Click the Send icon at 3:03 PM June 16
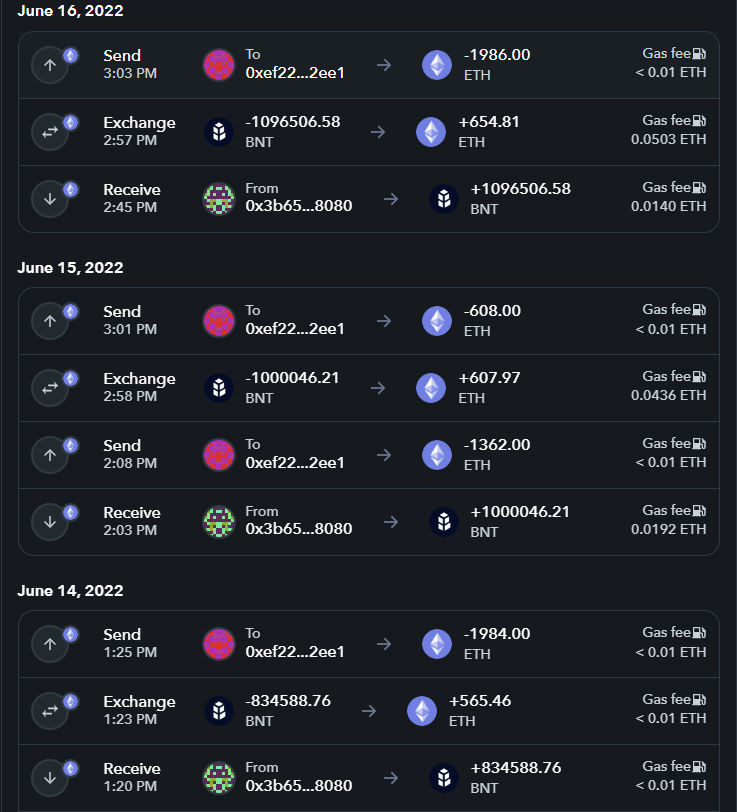The width and height of the screenshot is (737, 812). tap(50, 65)
